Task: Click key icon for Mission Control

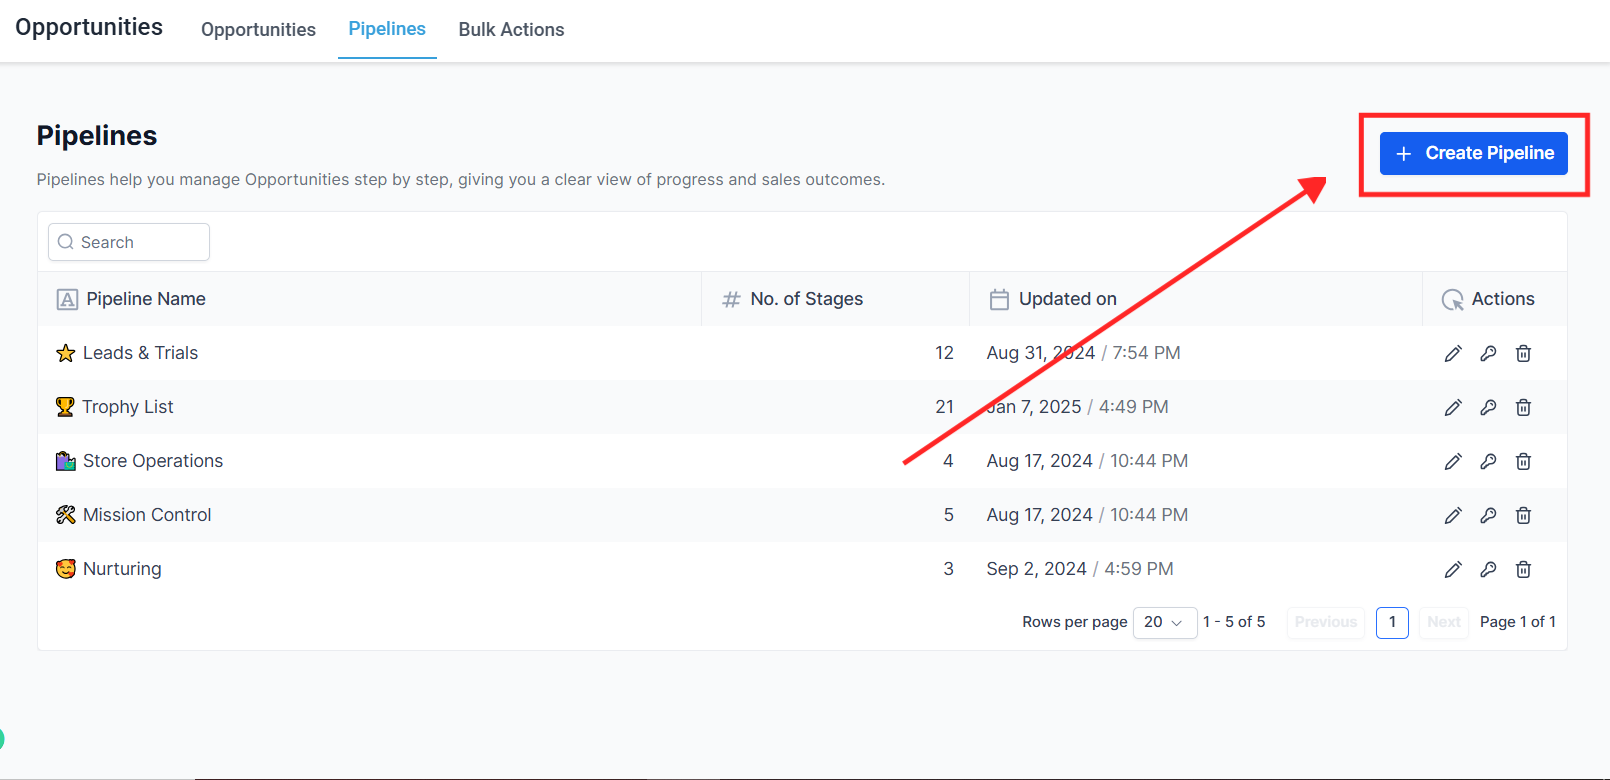Action: coord(1488,515)
